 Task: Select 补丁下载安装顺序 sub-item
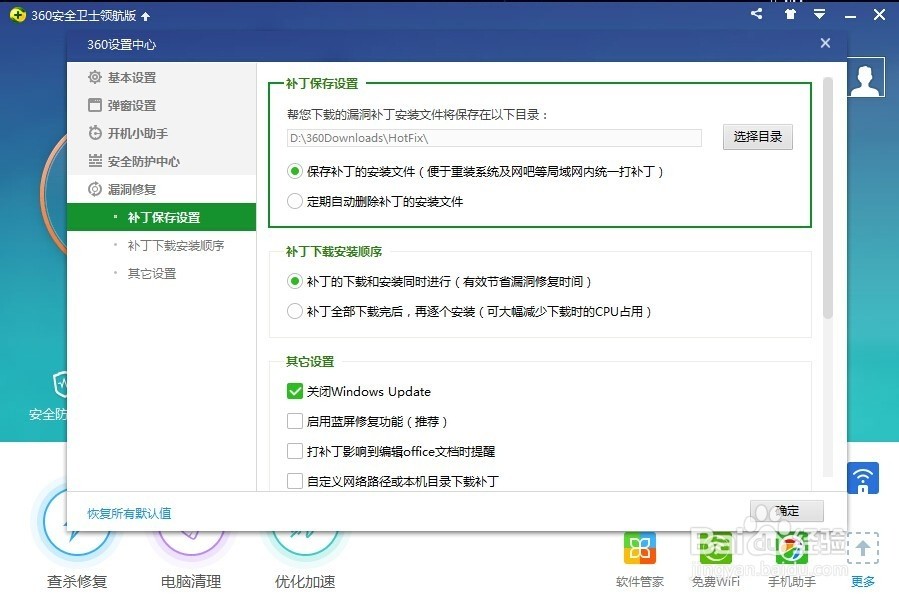pyautogui.click(x=175, y=245)
